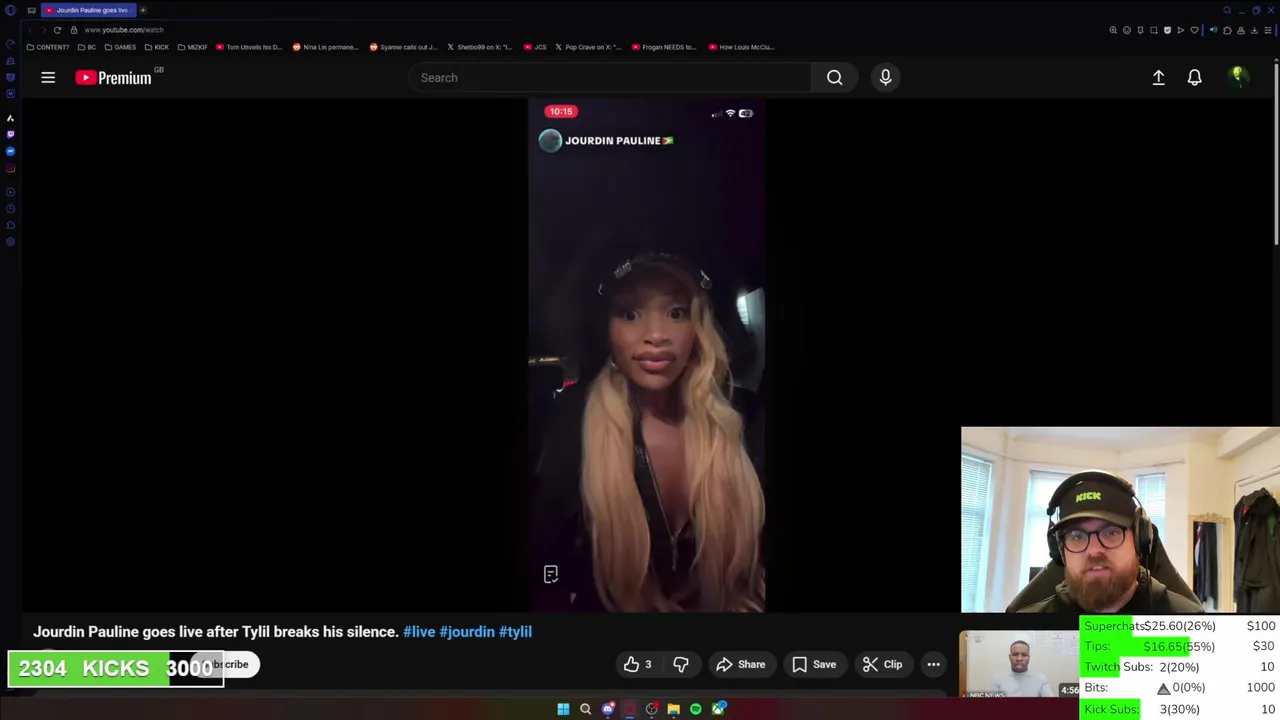The image size is (1280, 720).
Task: Open the browser easy setup menu
Action: (x=1268, y=30)
